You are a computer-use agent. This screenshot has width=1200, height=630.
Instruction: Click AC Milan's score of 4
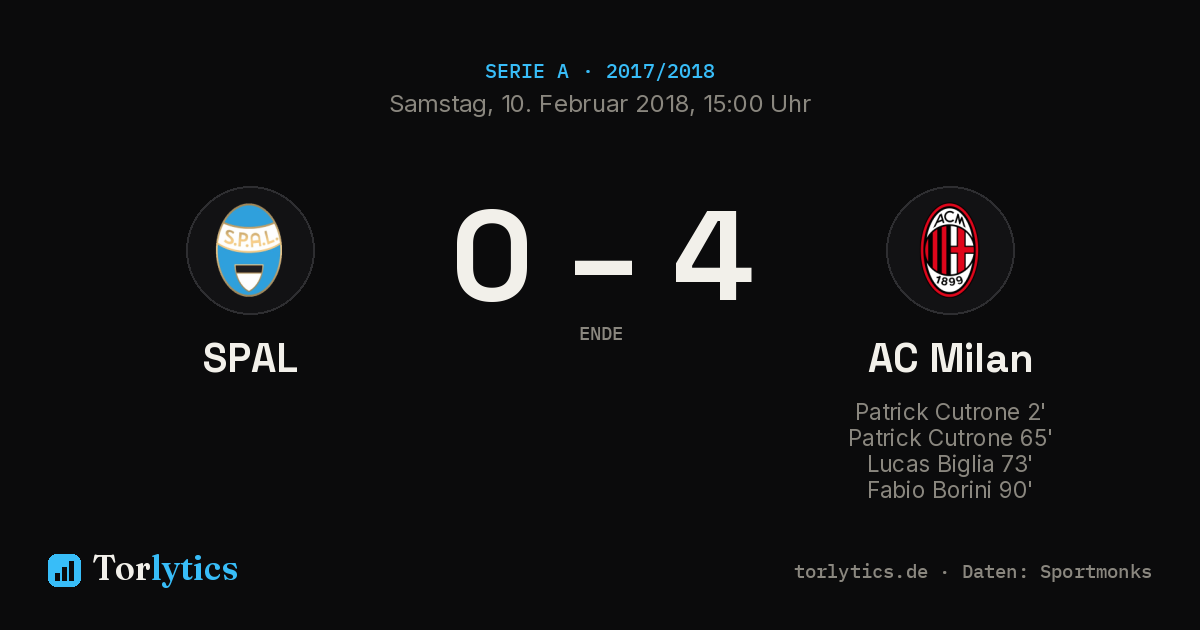click(x=712, y=256)
